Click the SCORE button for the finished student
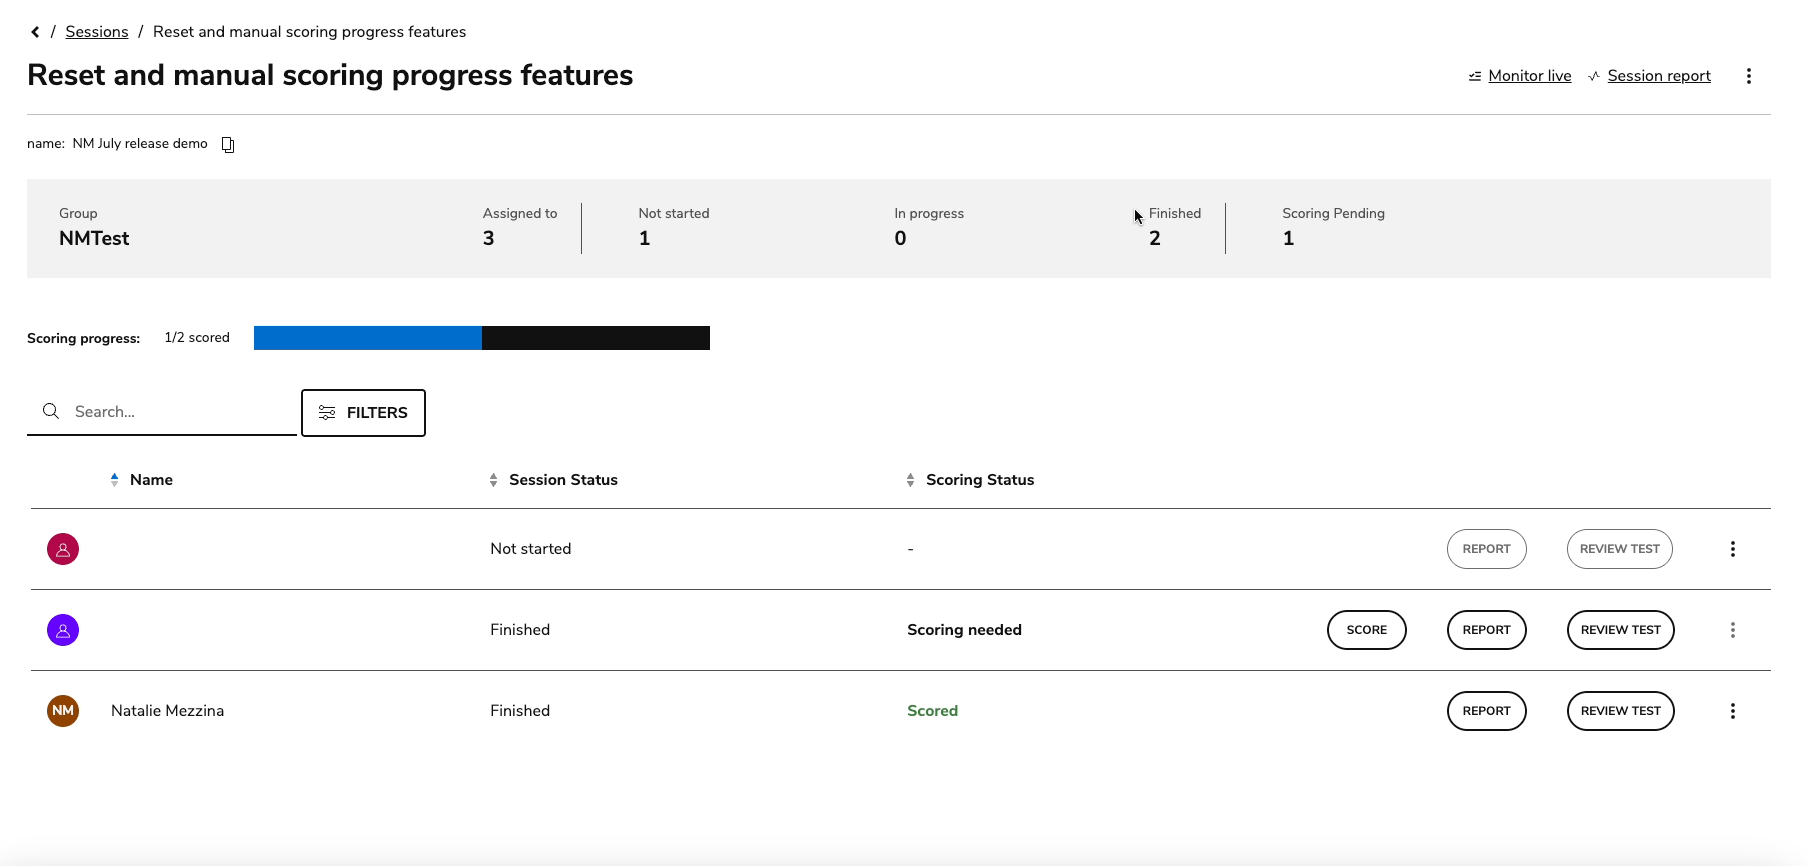The height and width of the screenshot is (866, 1808). (x=1366, y=630)
